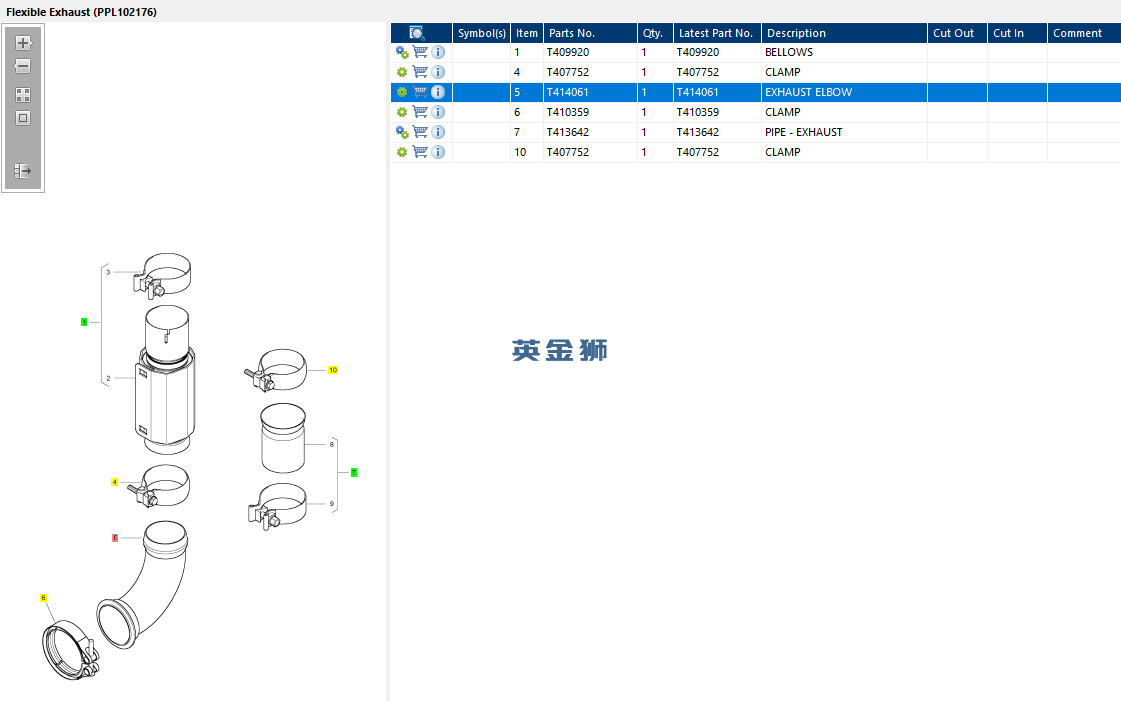Show info for PIPE - EXHAUST

pyautogui.click(x=438, y=132)
